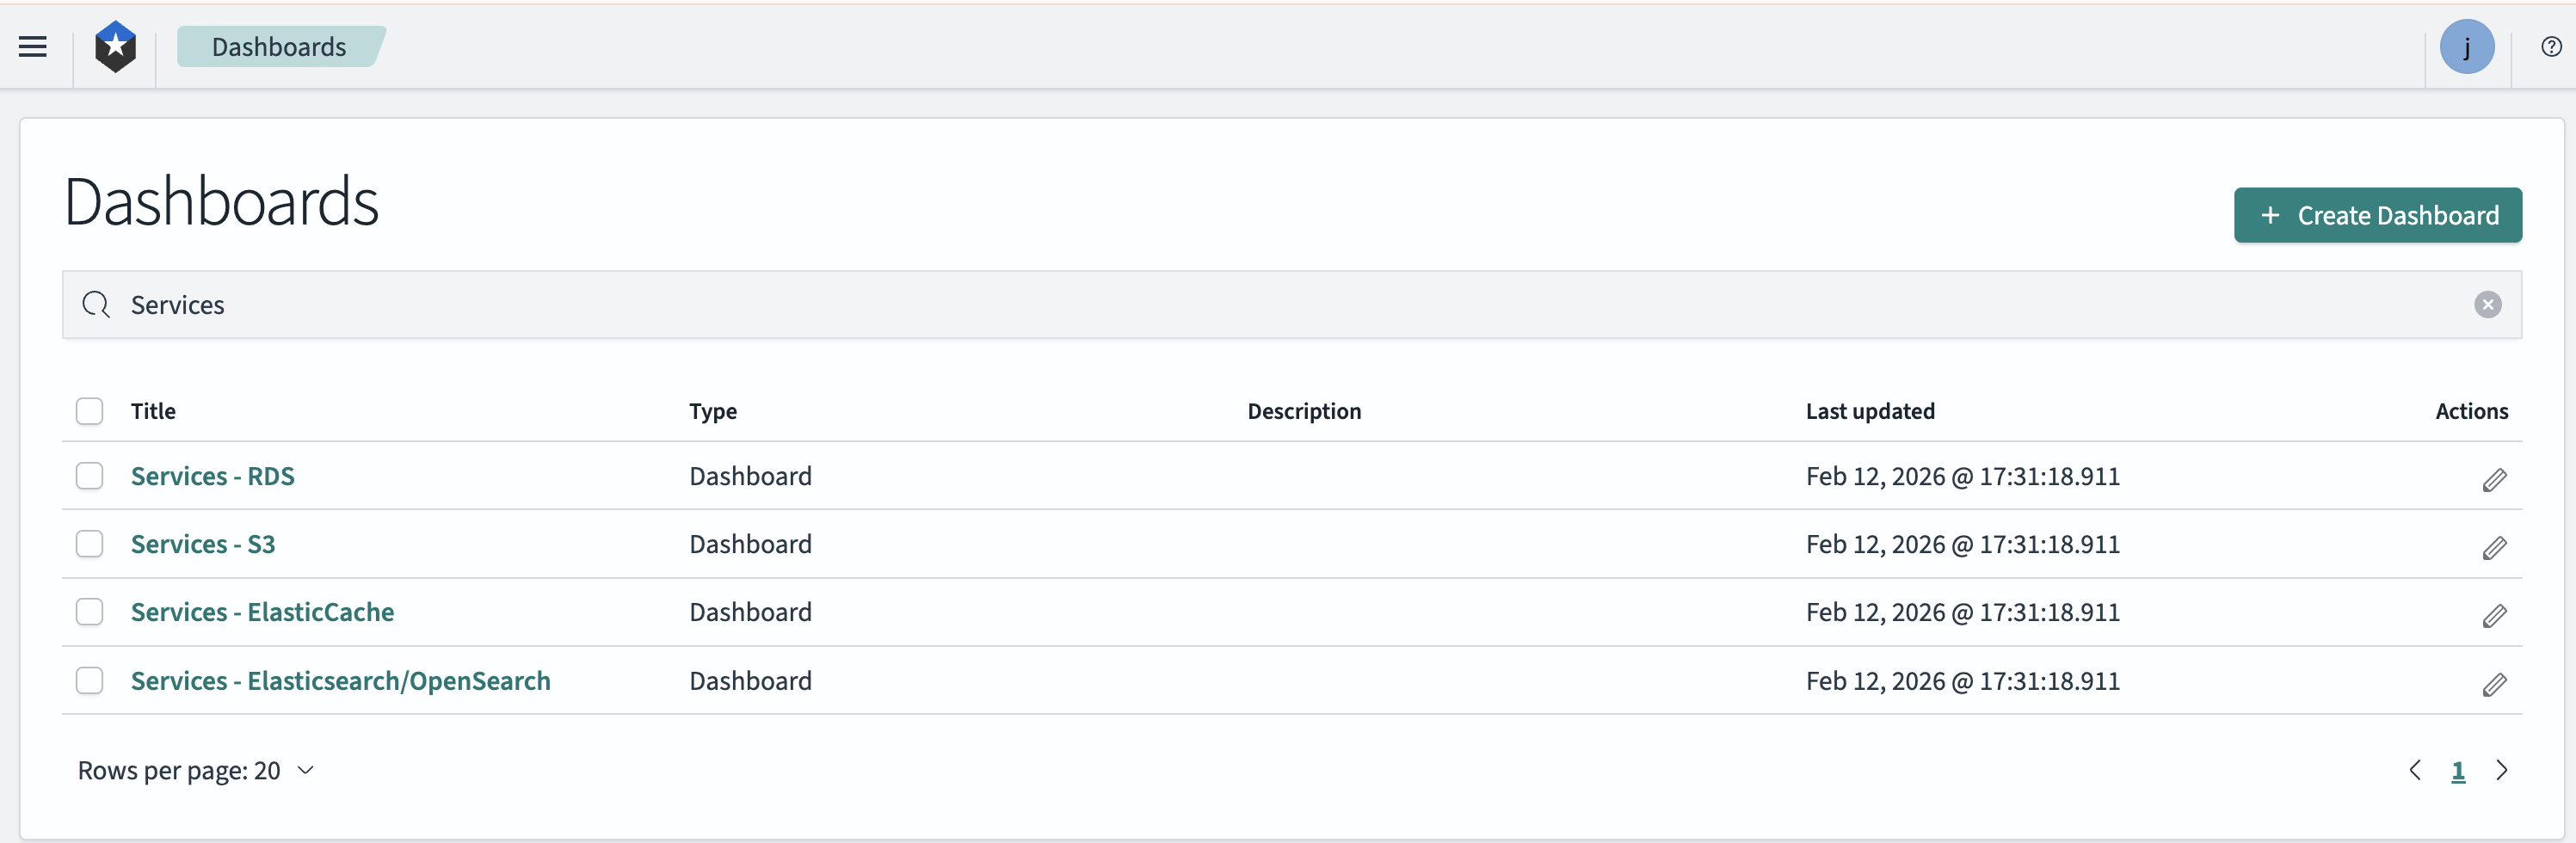
Task: Open the navigation hamburger menu
Action: 33,47
